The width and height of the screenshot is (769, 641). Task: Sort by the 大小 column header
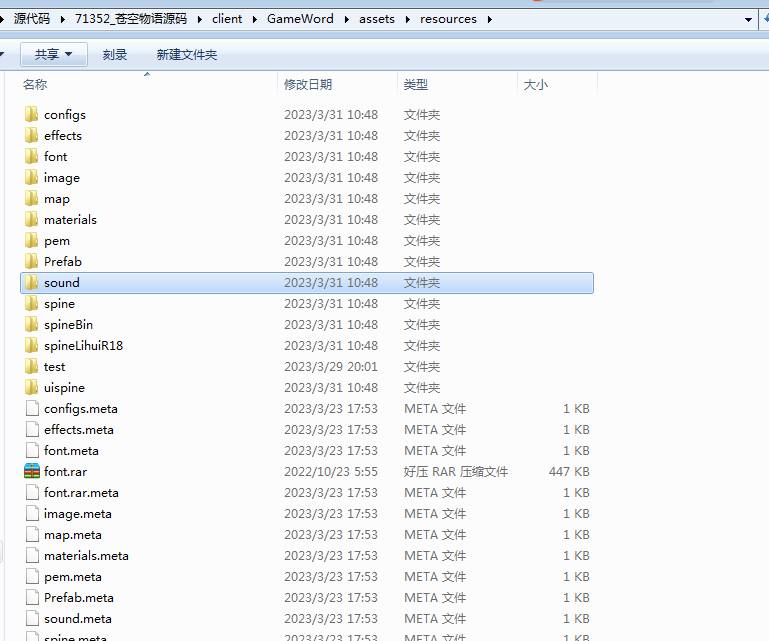(535, 85)
